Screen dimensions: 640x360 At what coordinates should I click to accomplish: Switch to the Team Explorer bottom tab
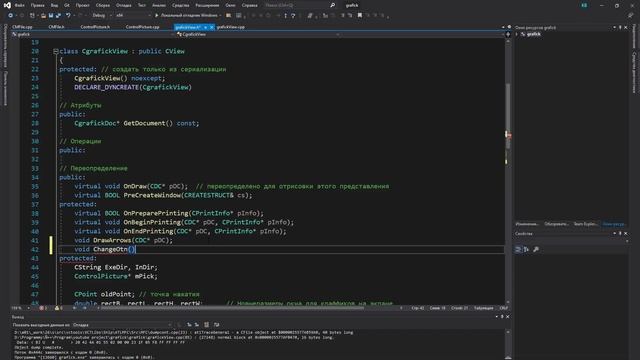[x=585, y=224]
